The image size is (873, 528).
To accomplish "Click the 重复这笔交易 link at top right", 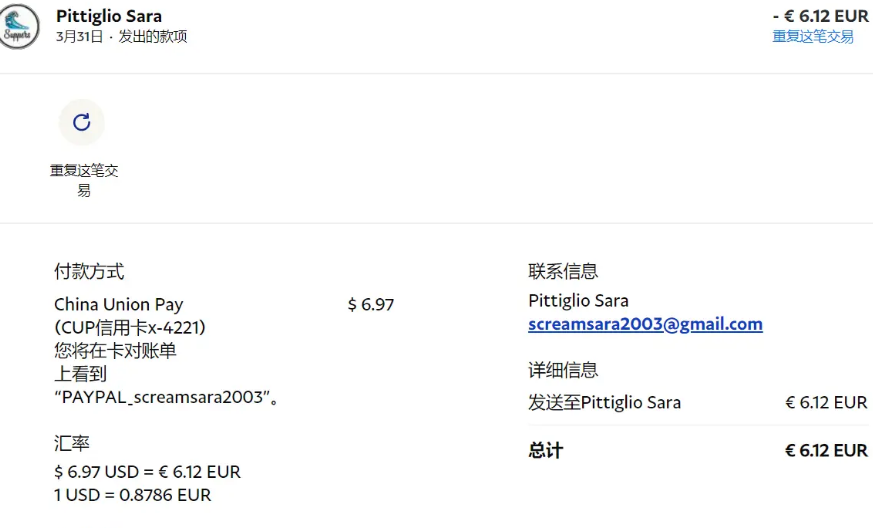I will click(x=812, y=37).
